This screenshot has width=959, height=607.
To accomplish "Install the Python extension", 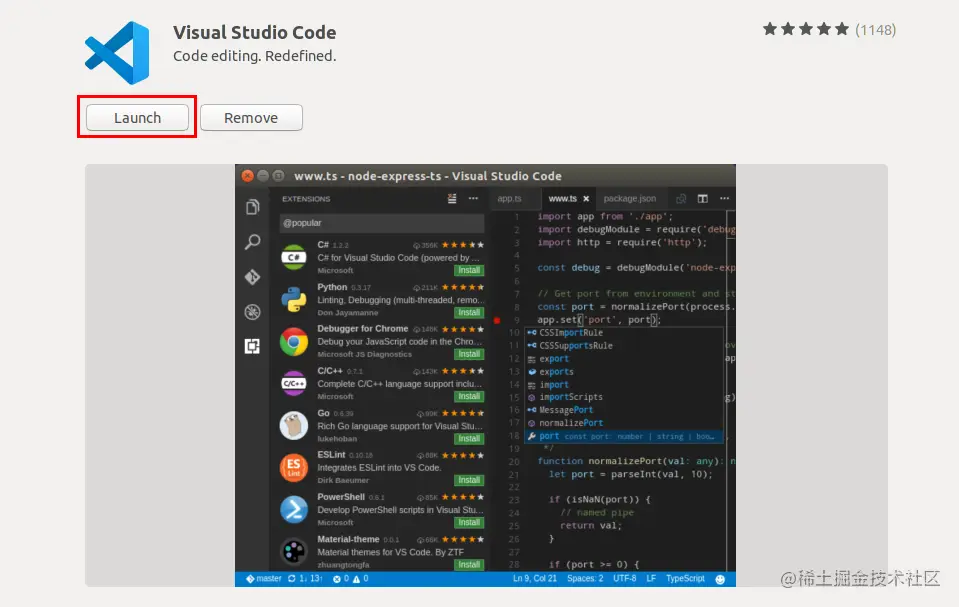I will pos(469,313).
